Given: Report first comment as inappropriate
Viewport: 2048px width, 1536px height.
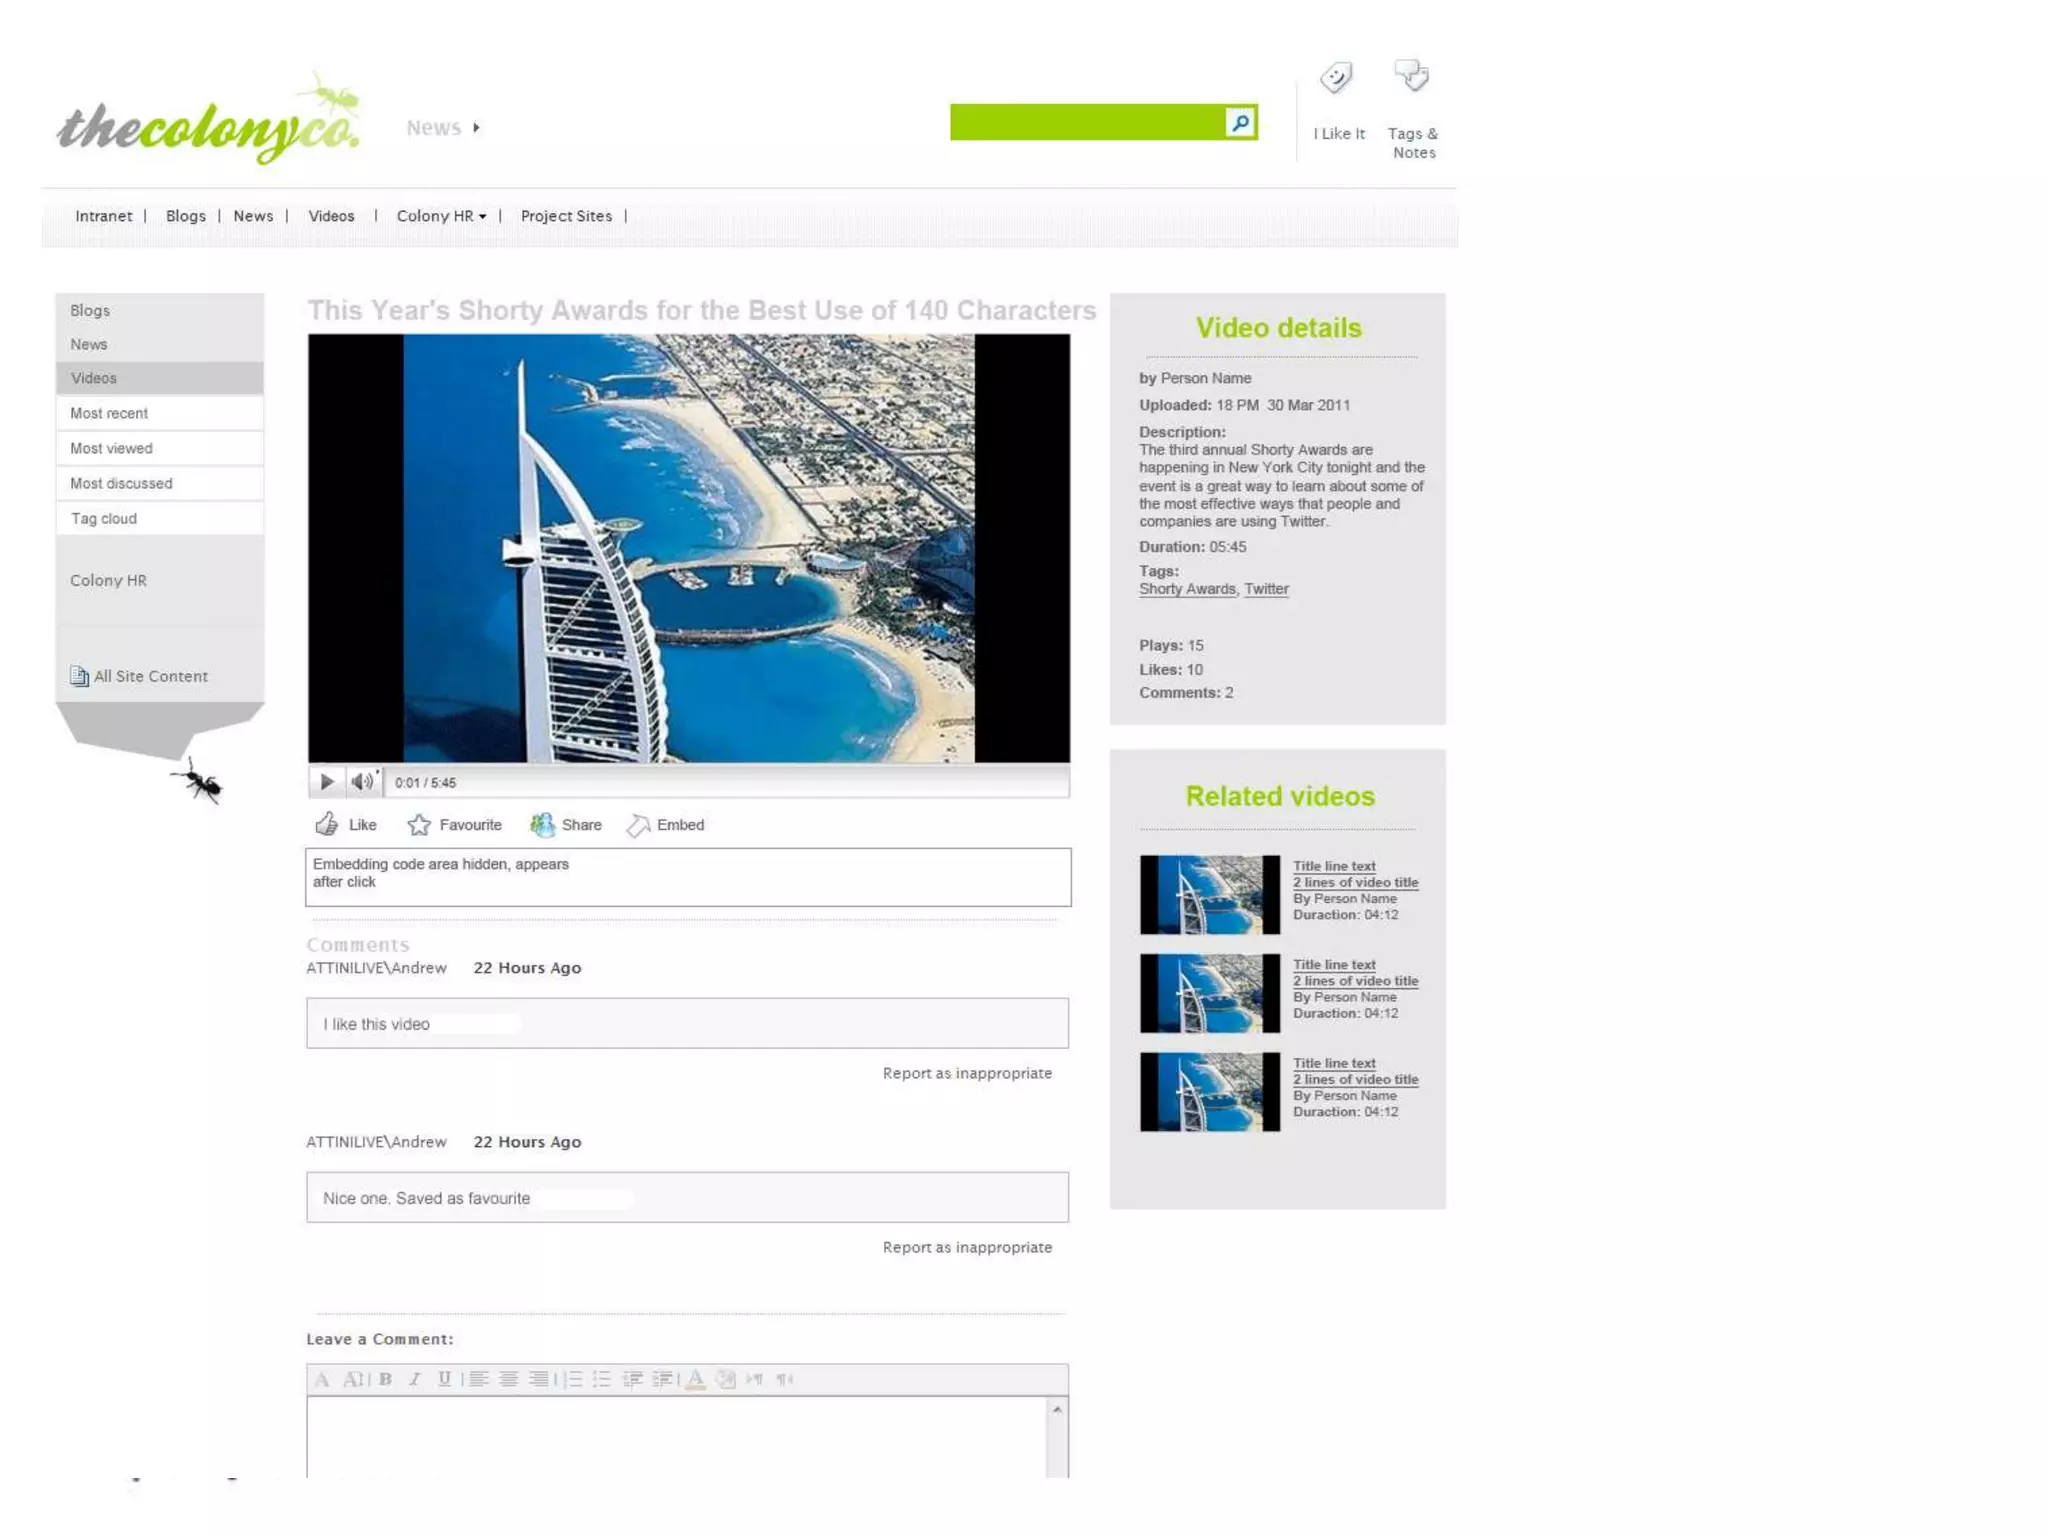Looking at the screenshot, I should coord(967,1073).
